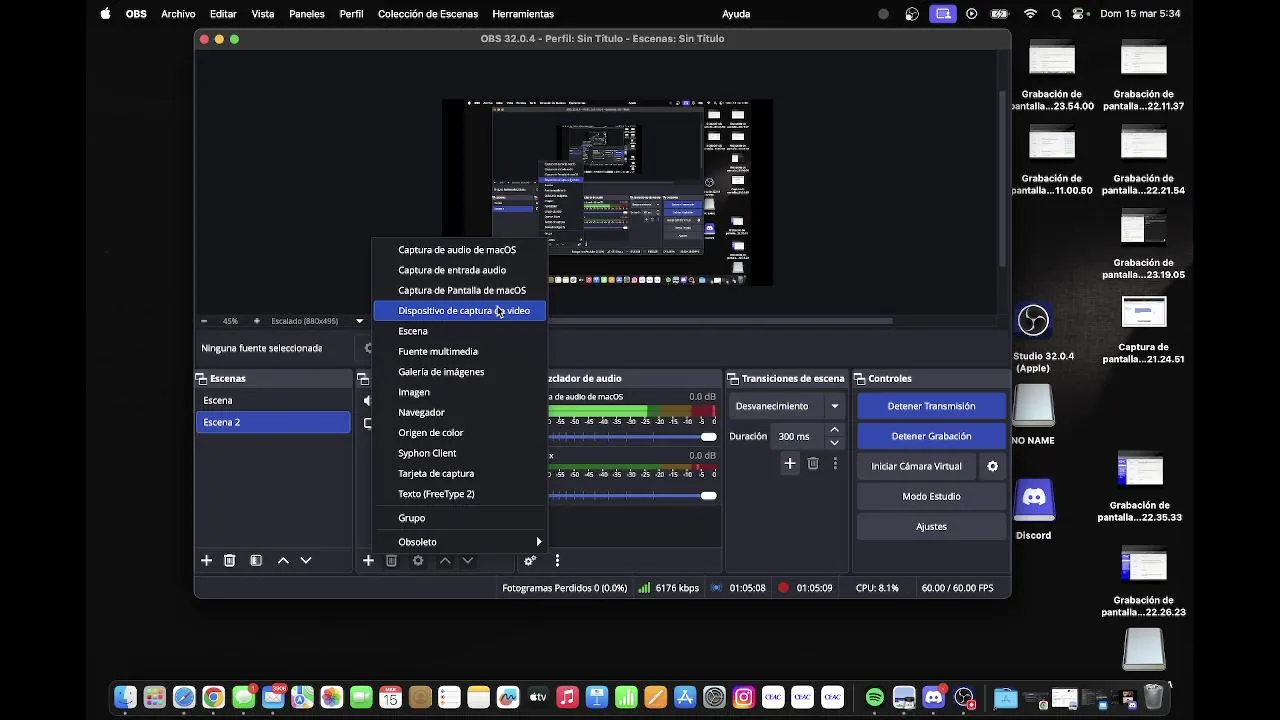Open audio mixer three-dot menu
Viewport: 1280px width, 720px height.
point(557,561)
